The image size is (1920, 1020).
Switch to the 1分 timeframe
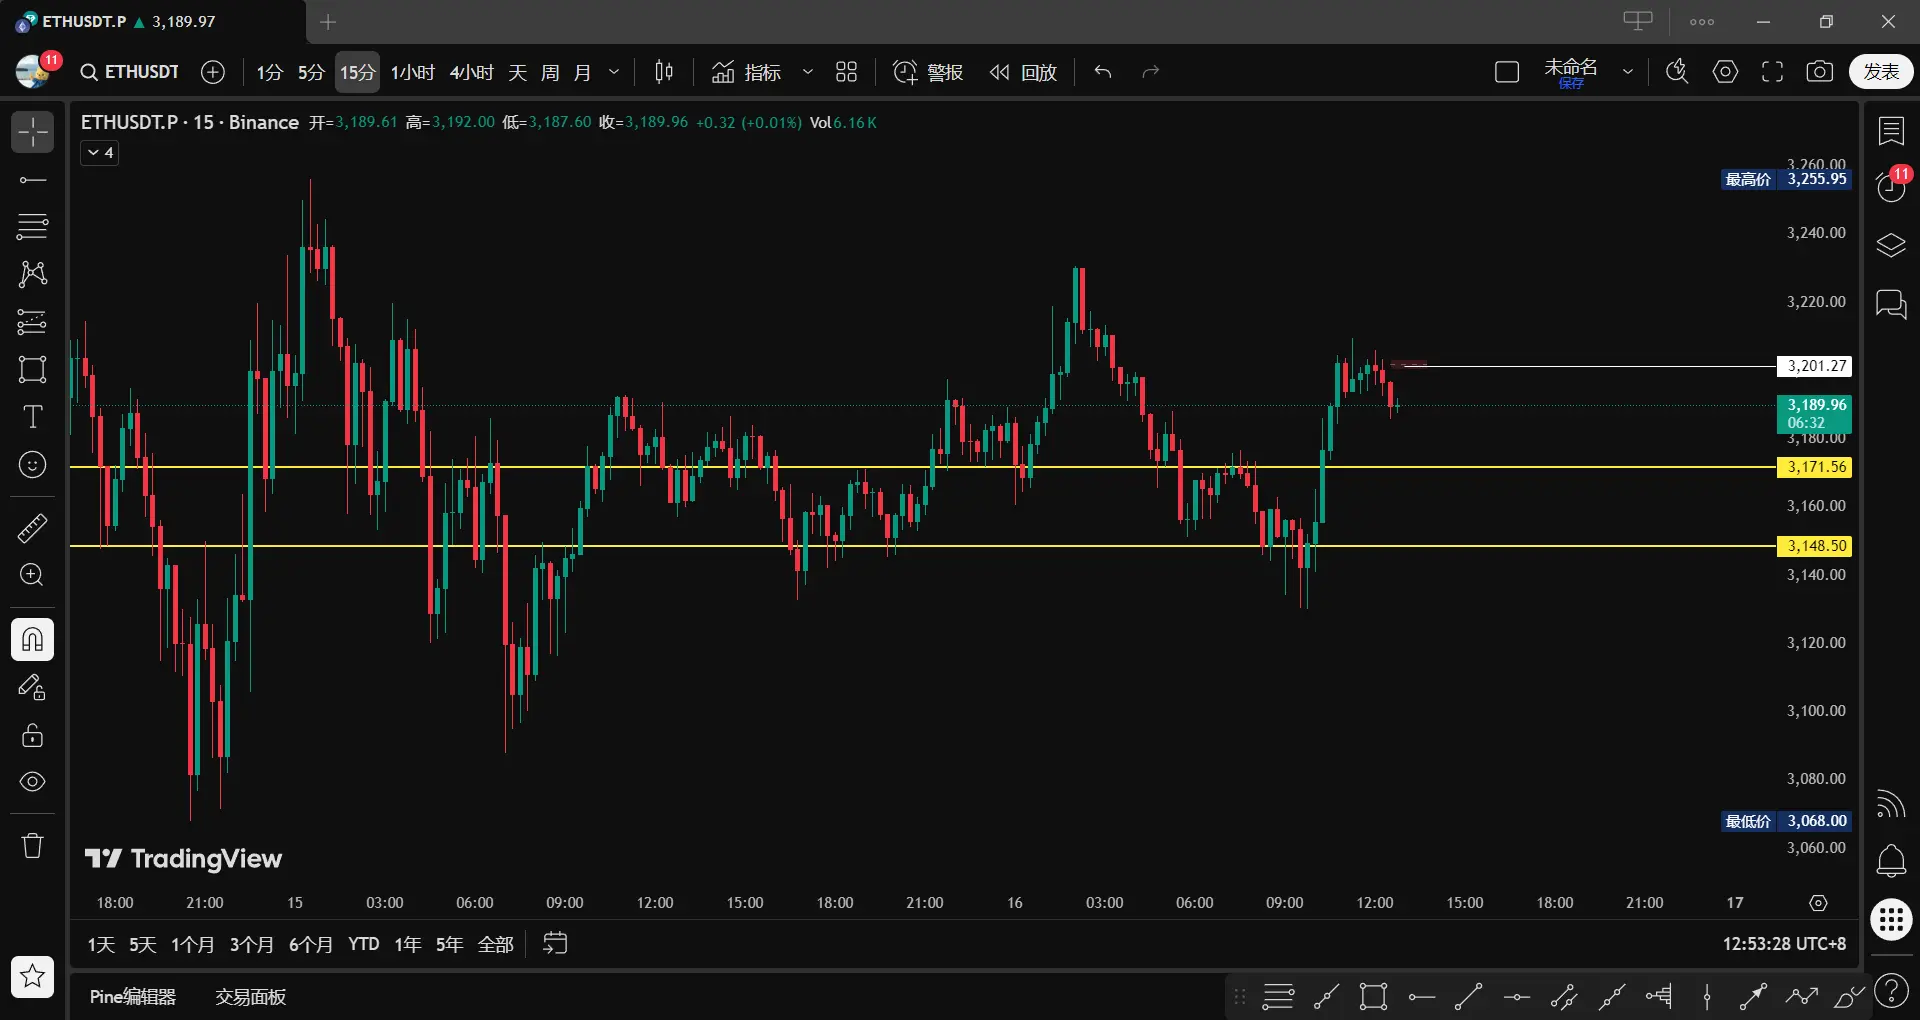270,72
